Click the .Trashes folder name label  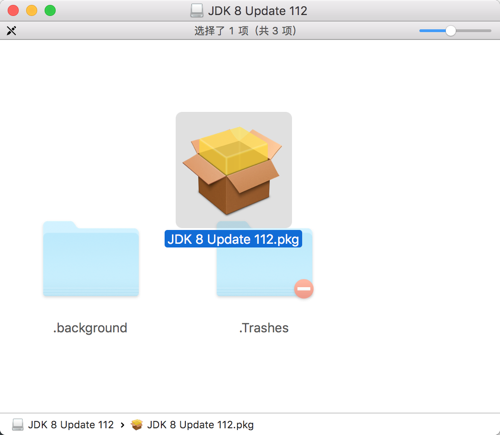[x=264, y=328]
